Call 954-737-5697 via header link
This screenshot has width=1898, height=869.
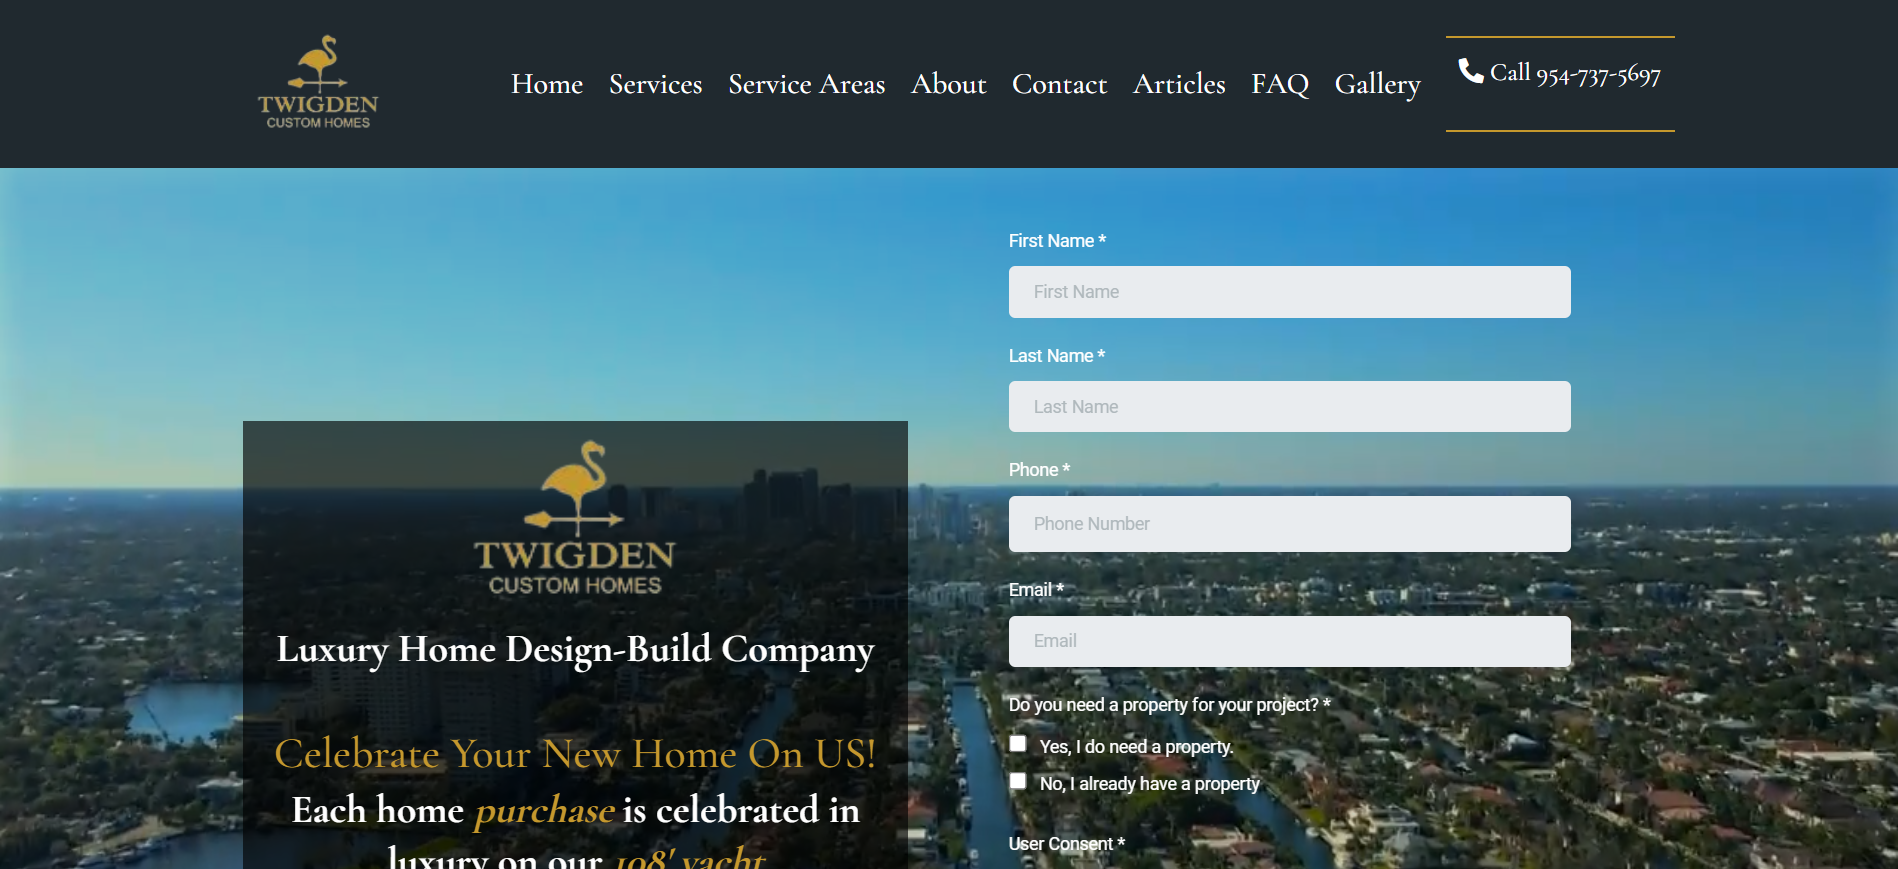(x=1560, y=74)
